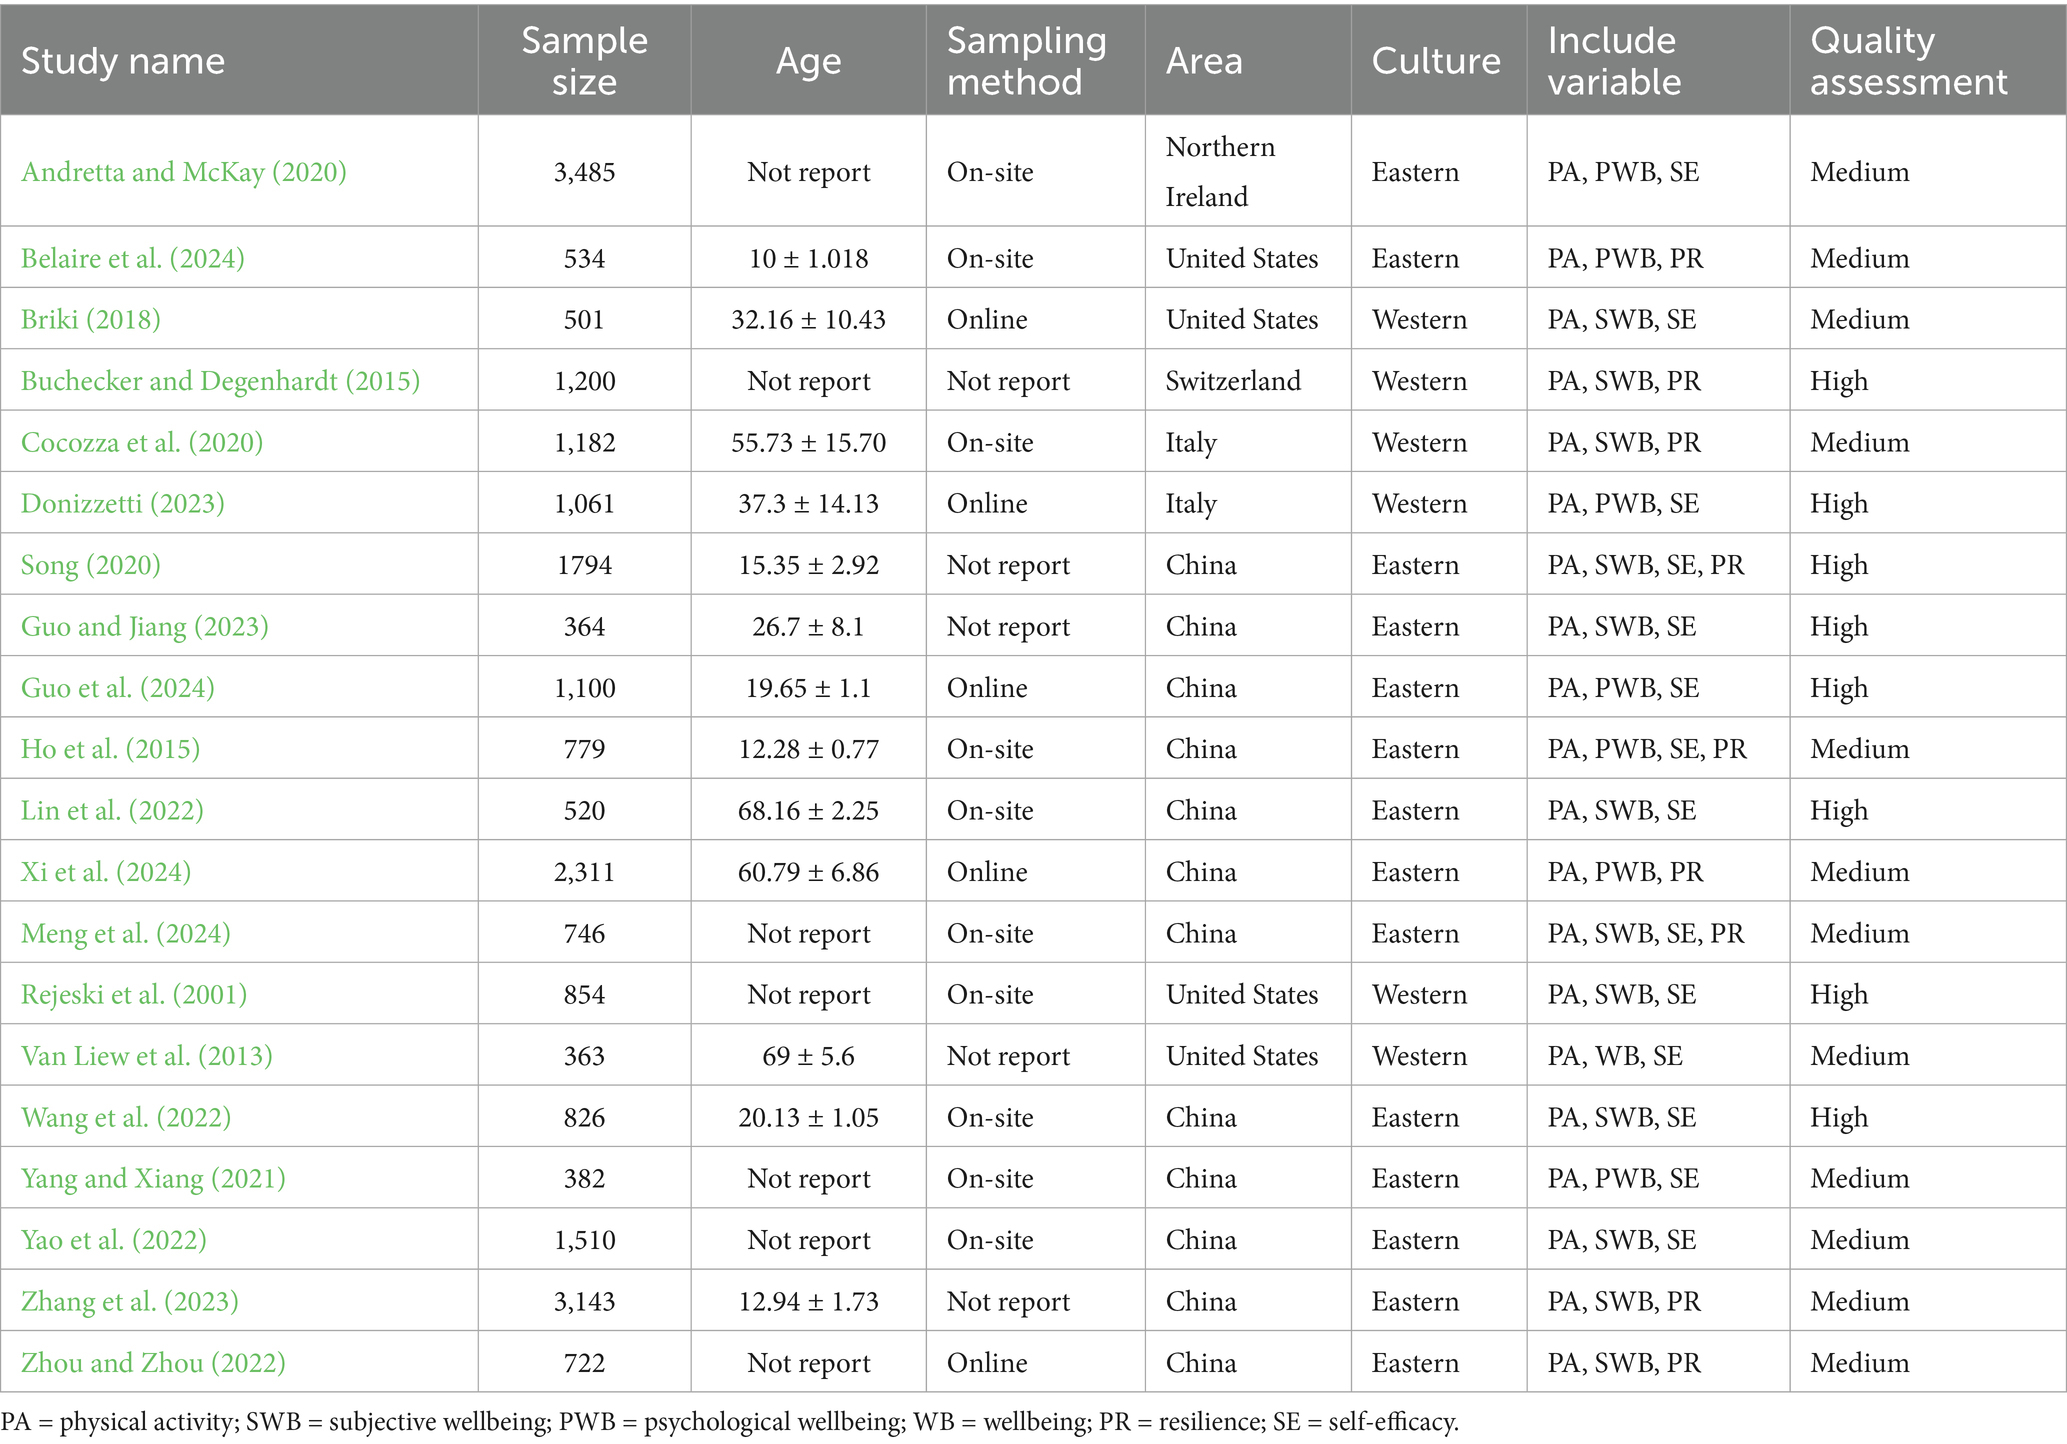
Task: Click the Cocozza et al. (2020) link
Action: (x=142, y=442)
